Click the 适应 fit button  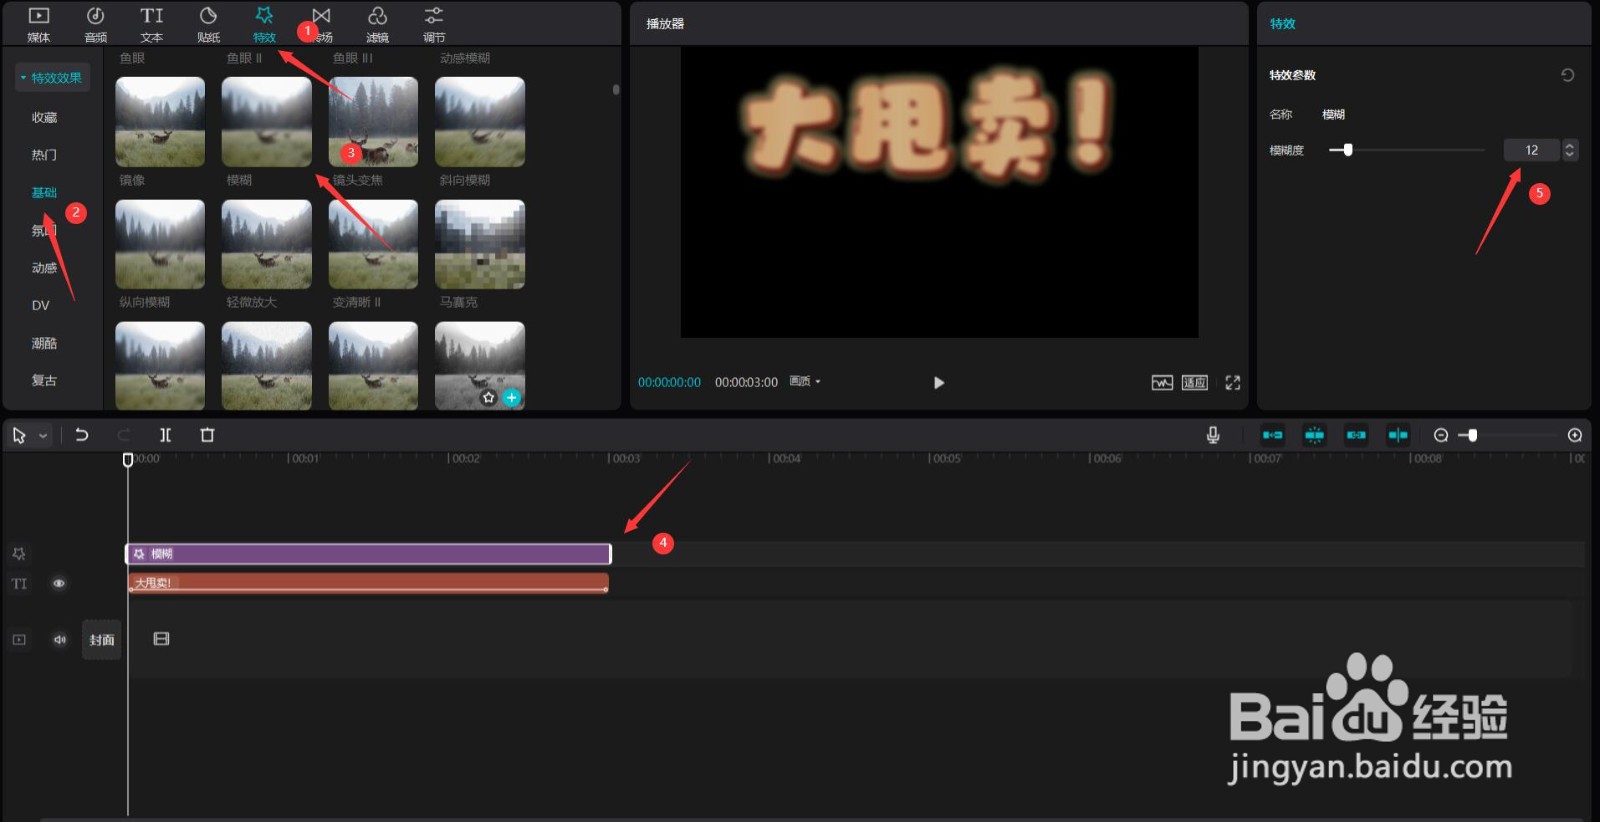pos(1195,382)
